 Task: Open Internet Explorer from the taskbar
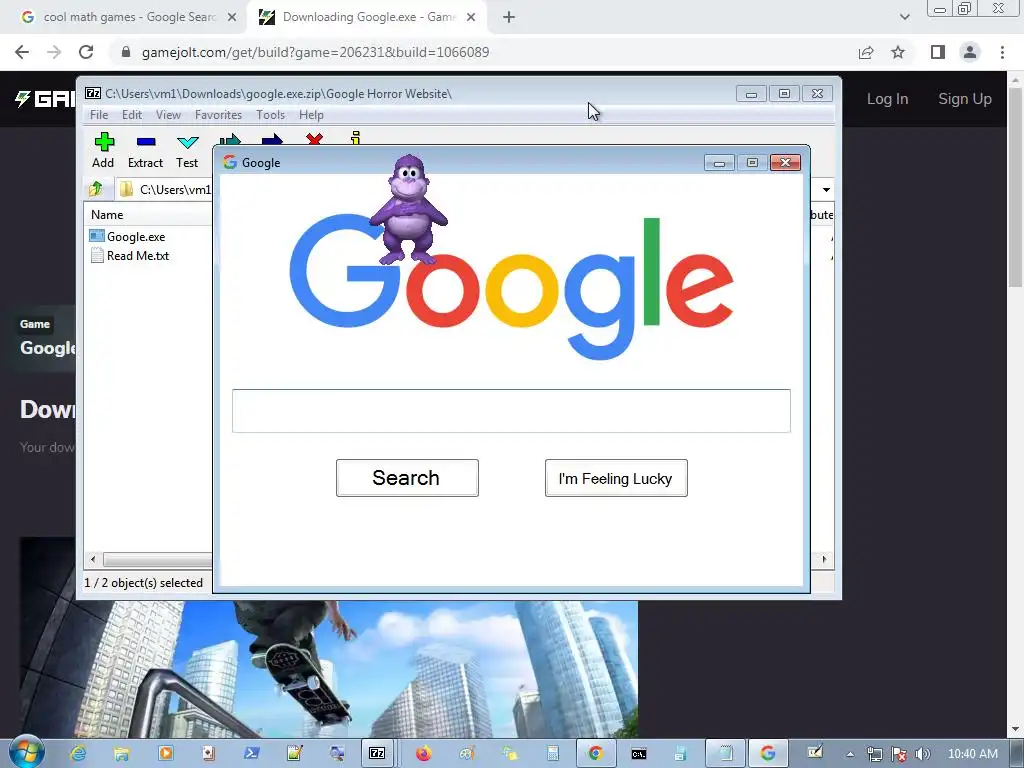[x=78, y=754]
